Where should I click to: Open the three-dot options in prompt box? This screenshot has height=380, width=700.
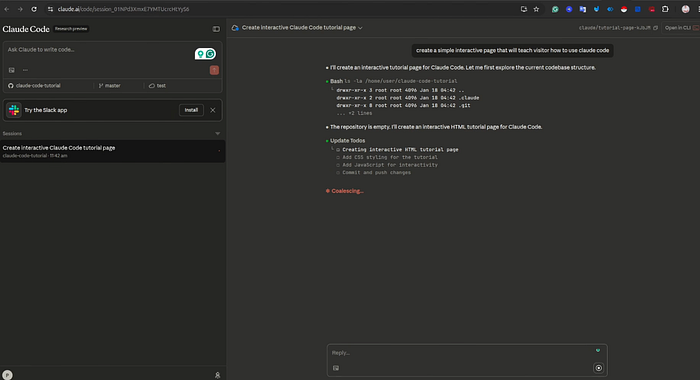click(x=25, y=70)
